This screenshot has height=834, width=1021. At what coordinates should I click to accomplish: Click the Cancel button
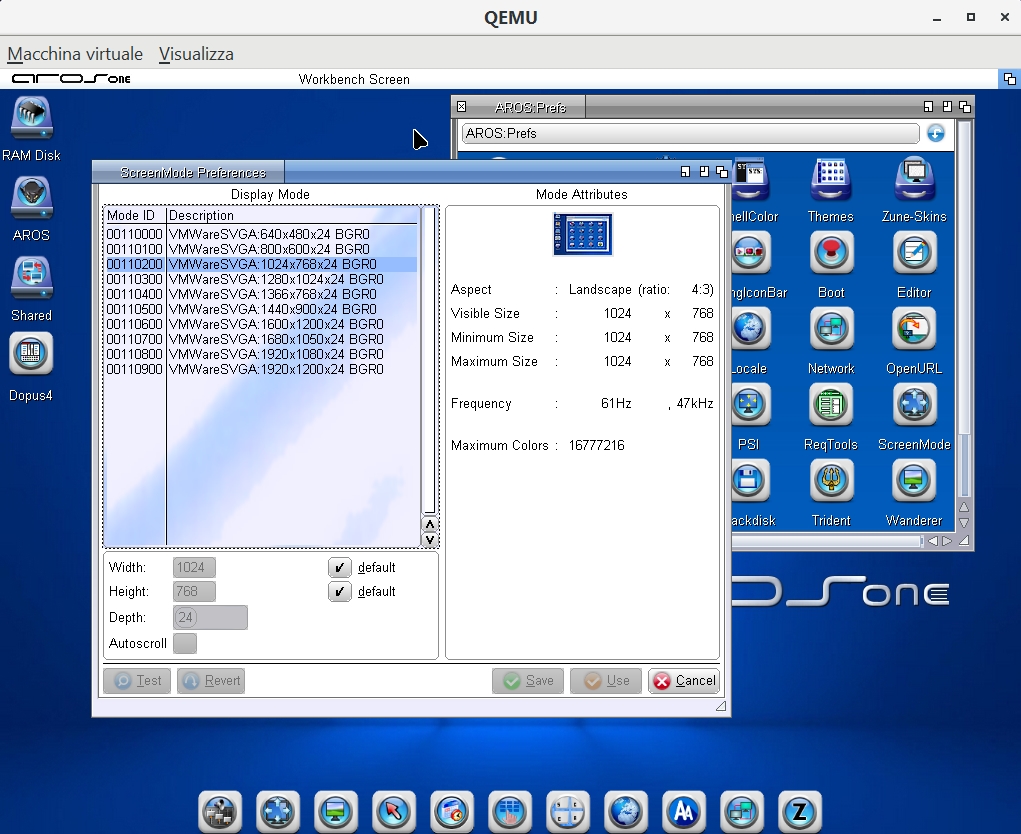684,681
